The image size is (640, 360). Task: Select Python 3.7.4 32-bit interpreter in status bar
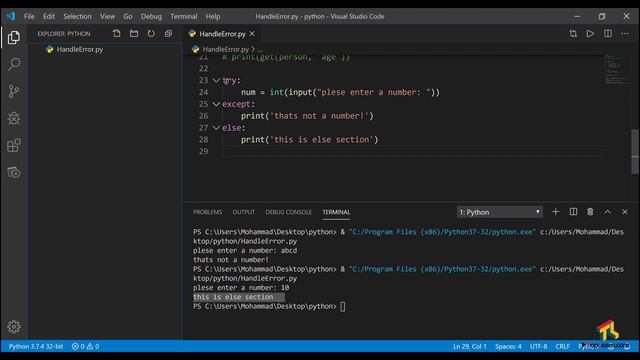point(36,346)
